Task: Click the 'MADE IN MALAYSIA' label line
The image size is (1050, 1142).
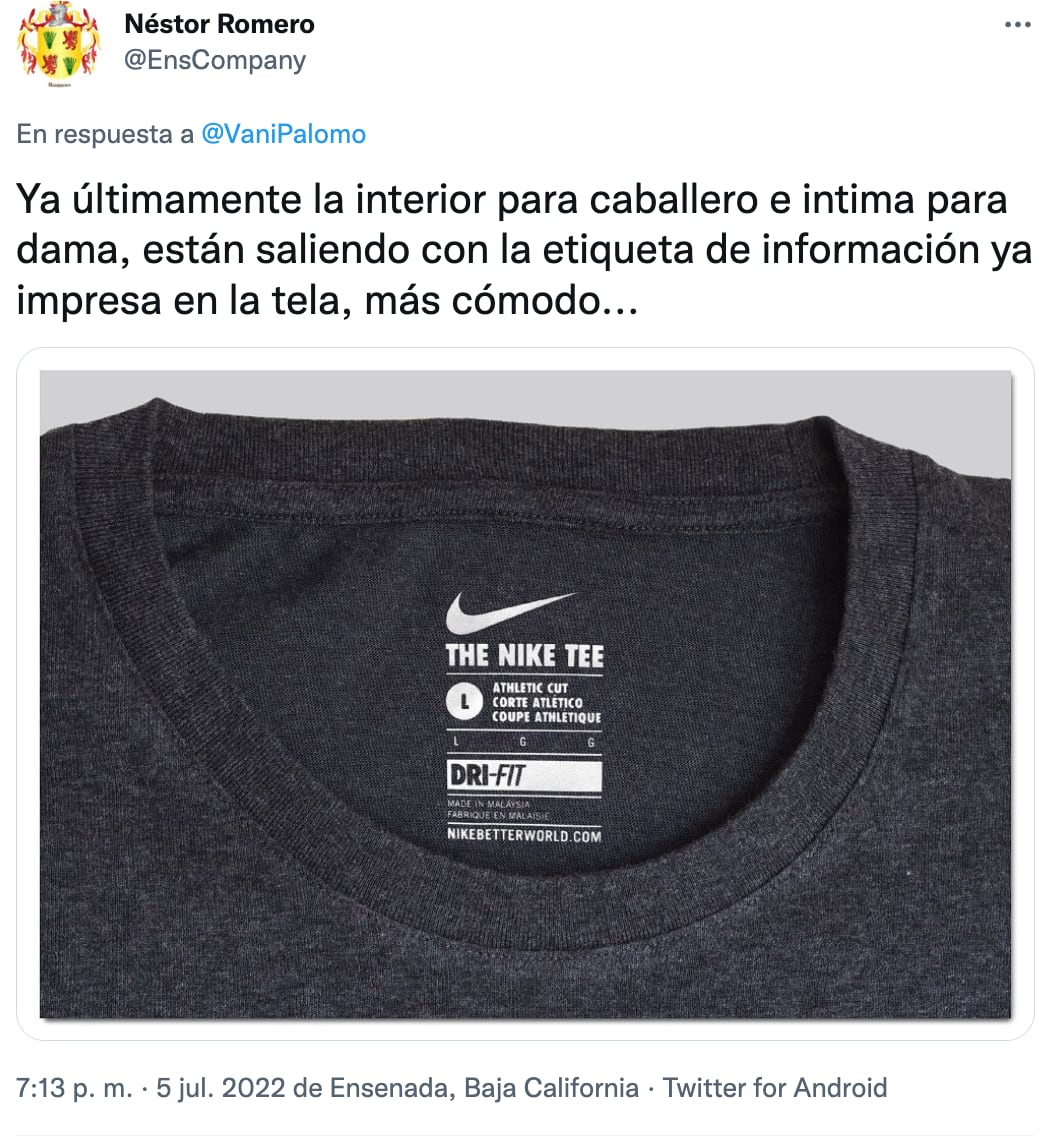Action: point(489,804)
